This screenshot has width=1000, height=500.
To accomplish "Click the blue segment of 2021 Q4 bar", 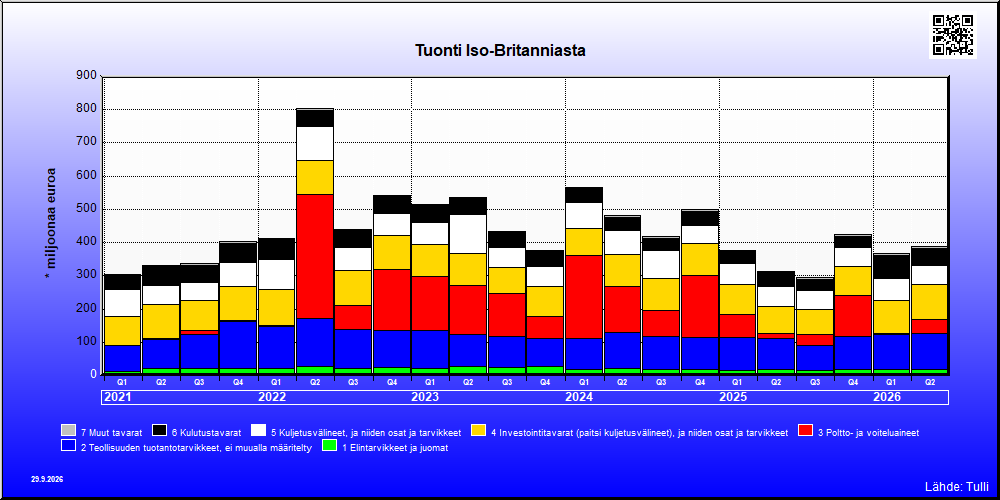I will 238,345.
